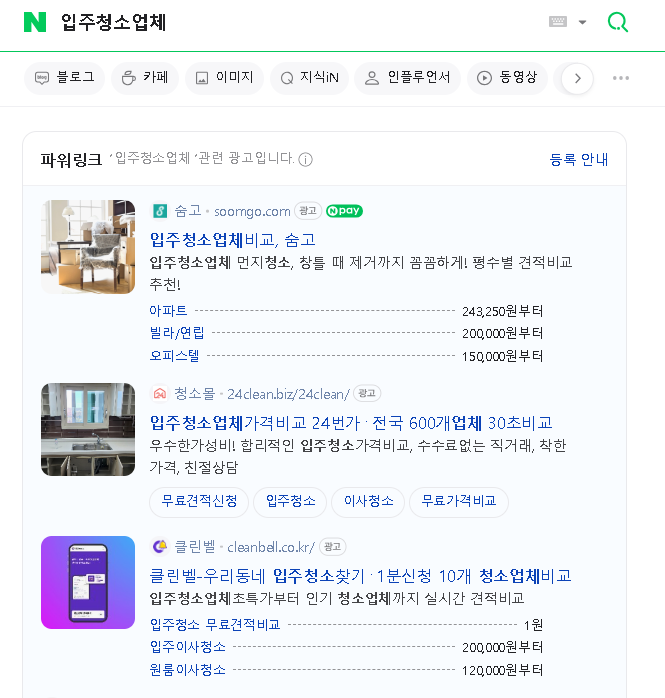
Task: Click the 숨고 site favicon
Action: (160, 211)
